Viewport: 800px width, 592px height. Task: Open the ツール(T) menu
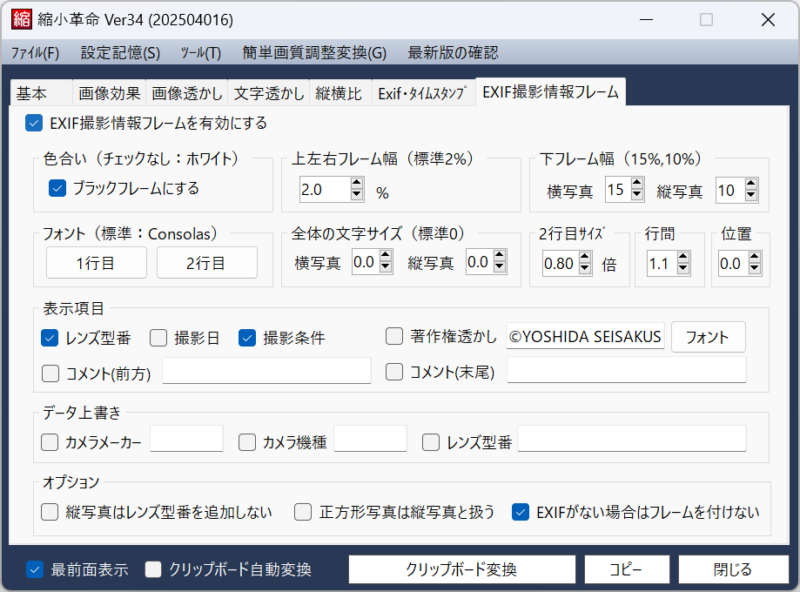(201, 53)
